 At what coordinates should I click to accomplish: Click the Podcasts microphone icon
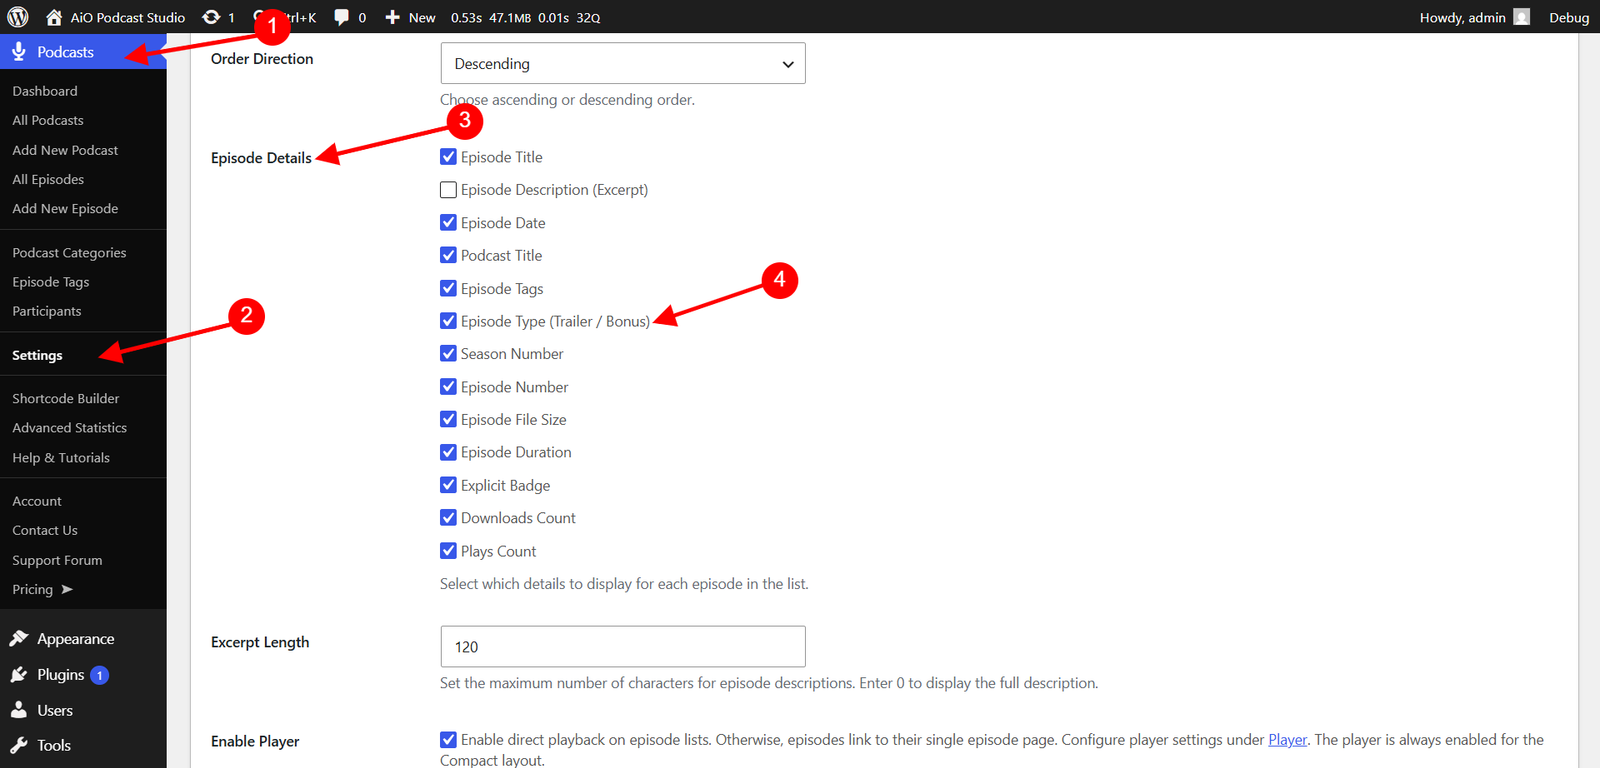pyautogui.click(x=19, y=51)
